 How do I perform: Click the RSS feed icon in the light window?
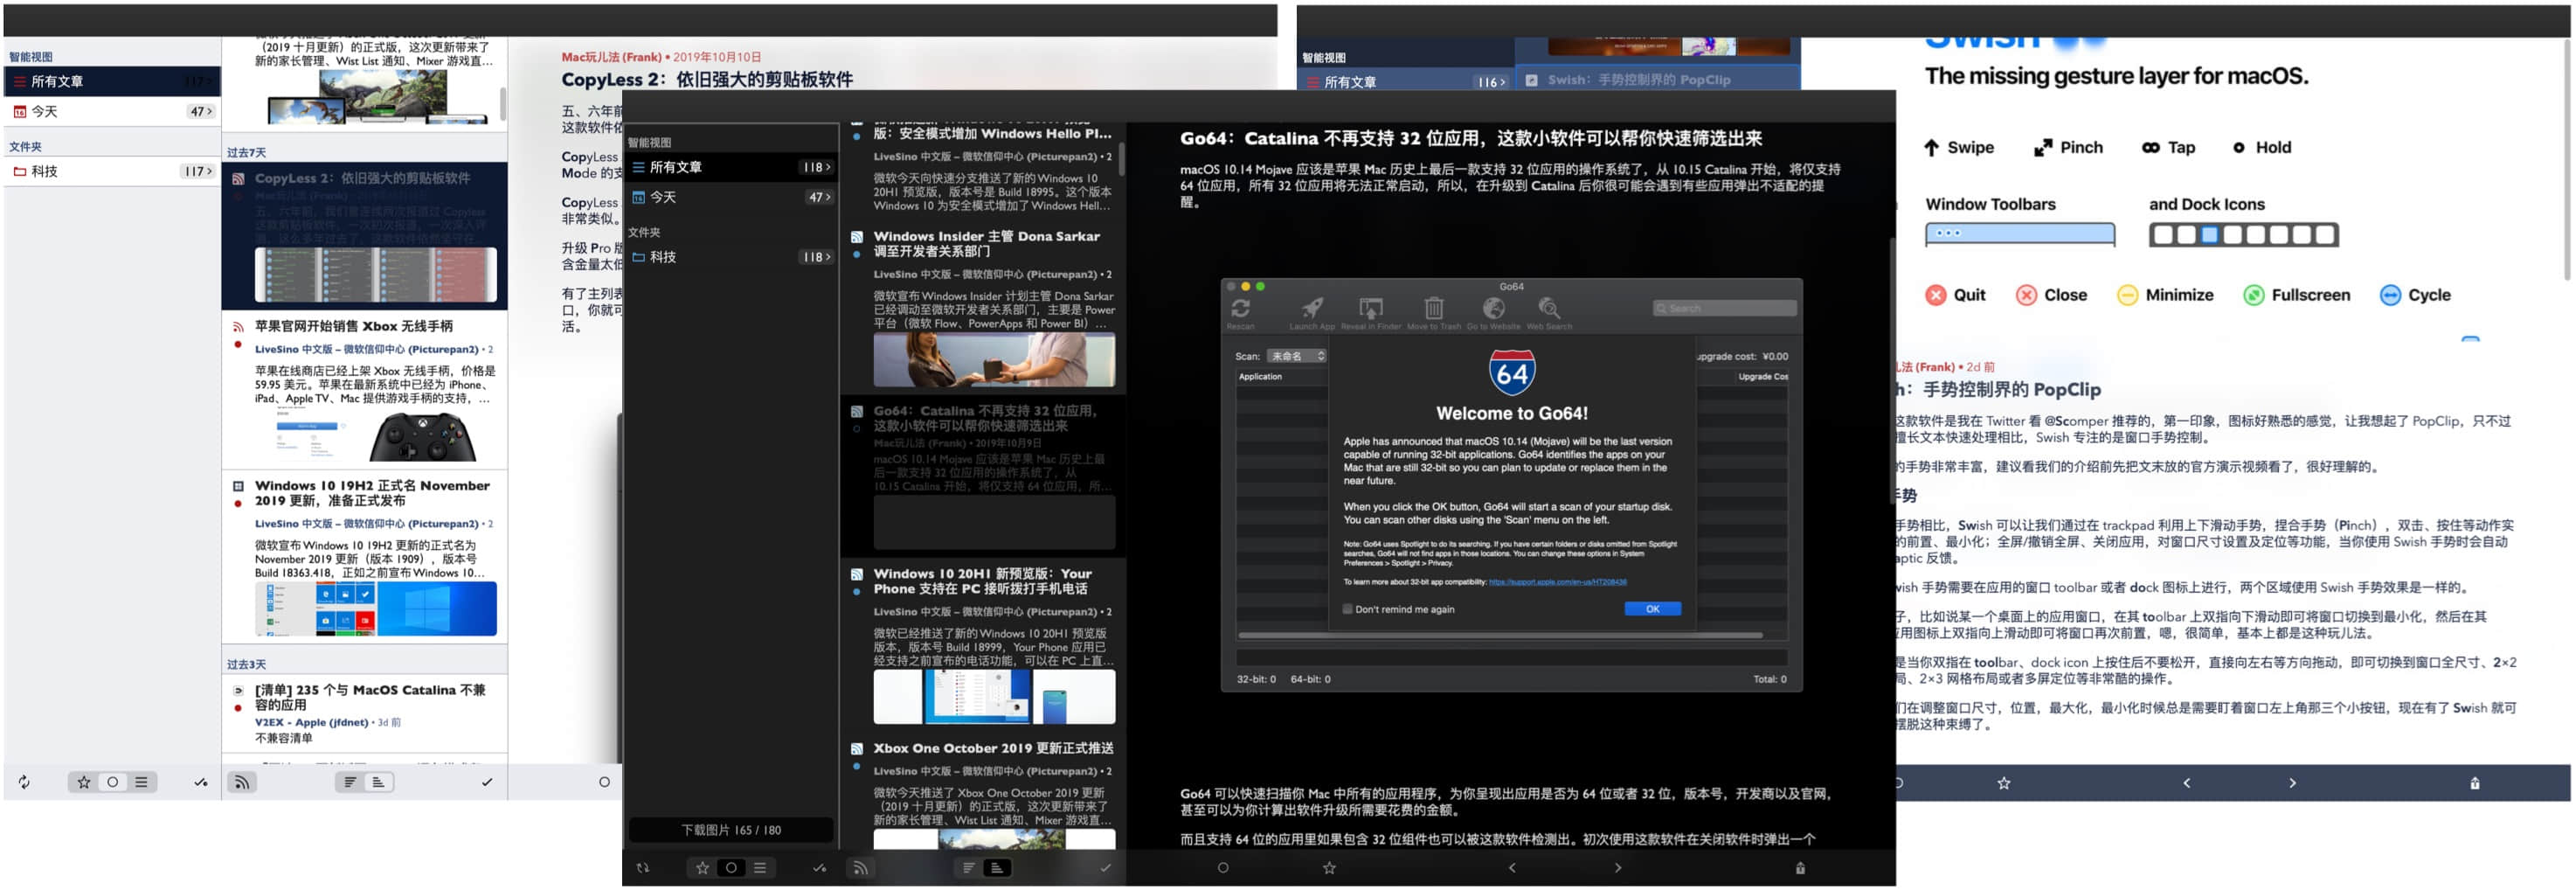tap(241, 782)
